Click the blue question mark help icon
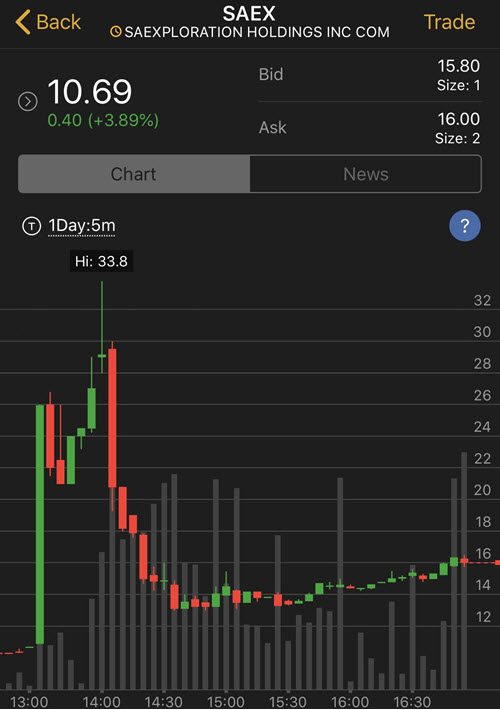Image resolution: width=500 pixels, height=710 pixels. pyautogui.click(x=465, y=225)
